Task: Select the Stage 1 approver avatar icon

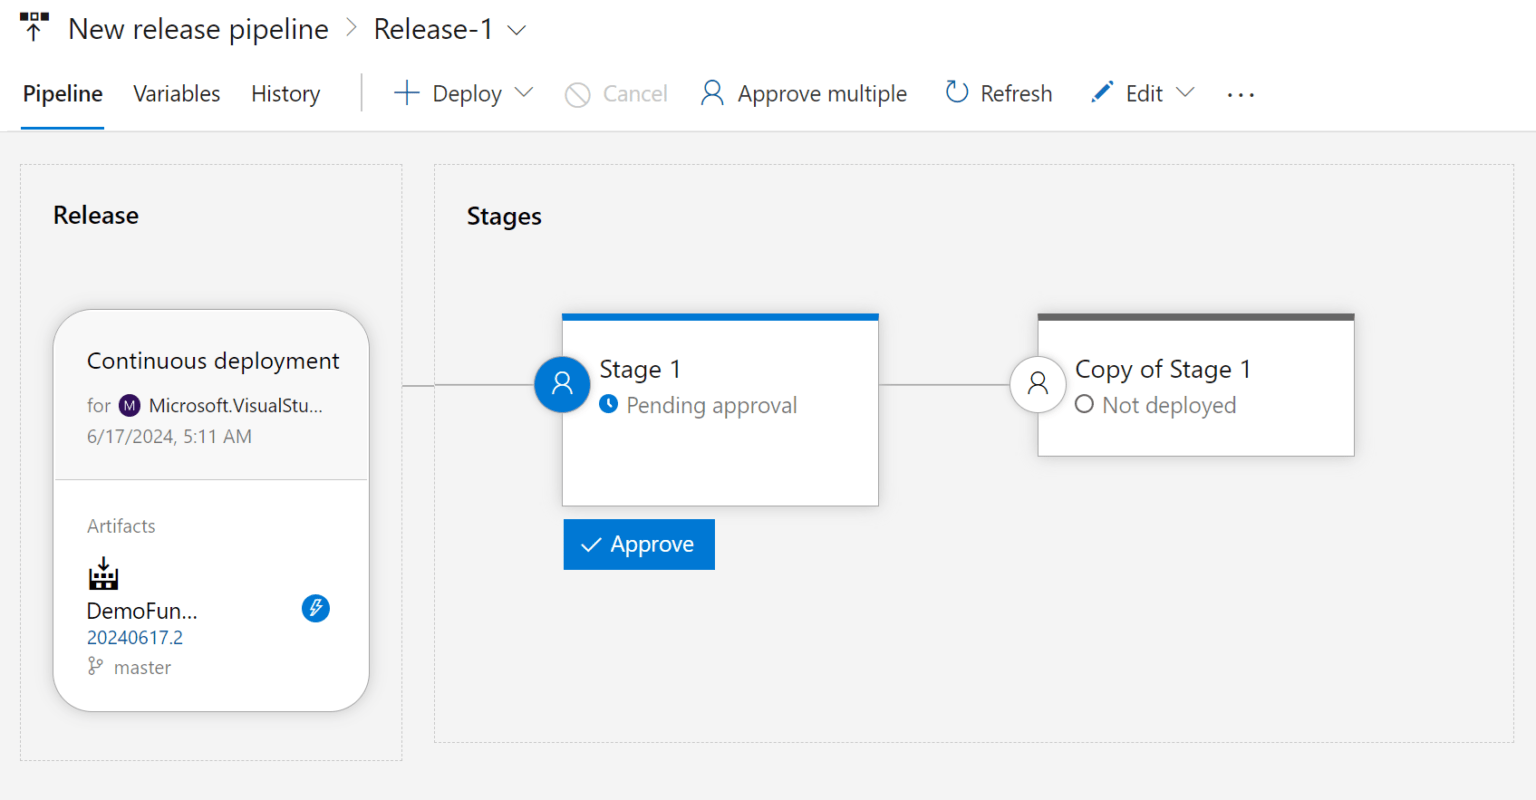Action: coord(562,384)
